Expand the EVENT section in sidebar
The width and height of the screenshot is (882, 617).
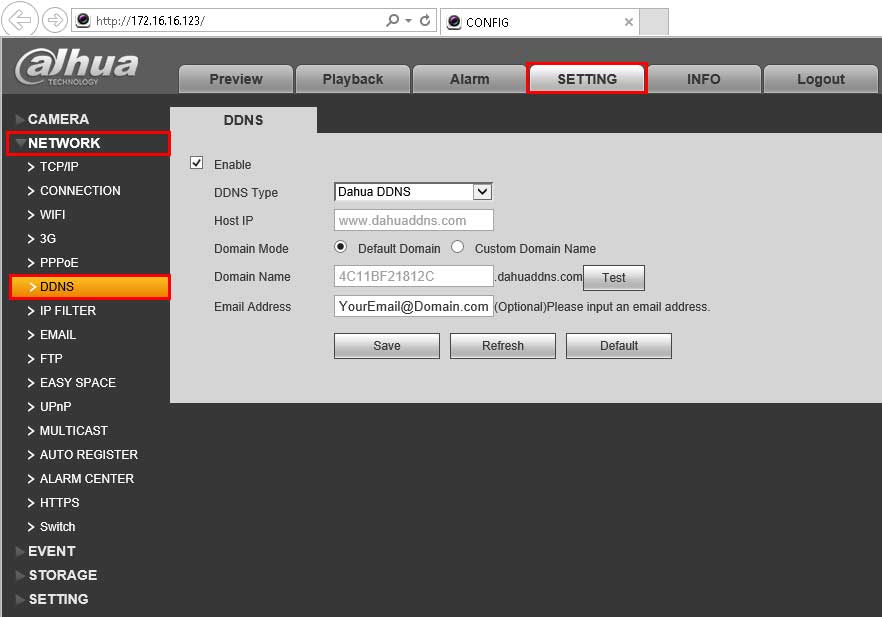(x=51, y=551)
